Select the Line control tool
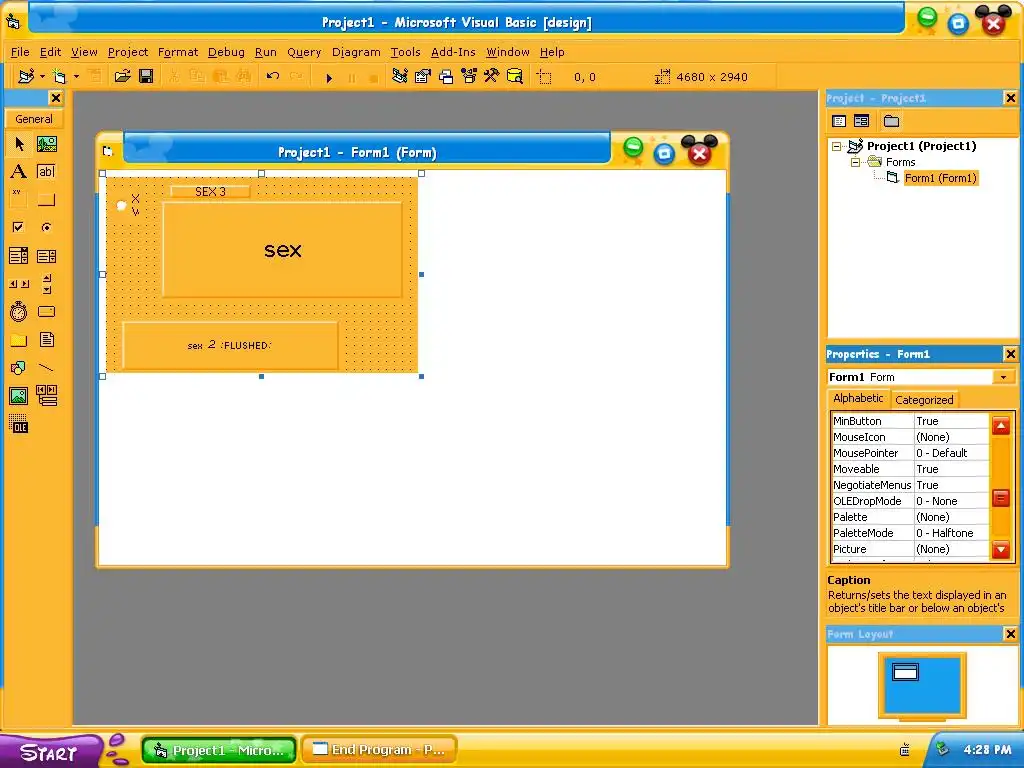Image resolution: width=1024 pixels, height=768 pixels. point(46,368)
